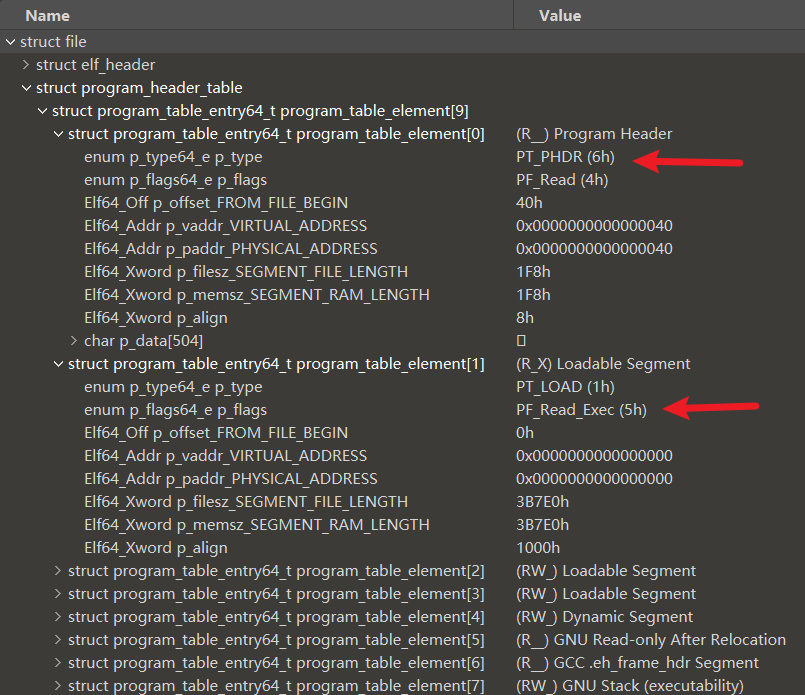Screen dimensions: 805x695
Task: Click the PF_Read (4h) flags value
Action: pyautogui.click(x=562, y=180)
